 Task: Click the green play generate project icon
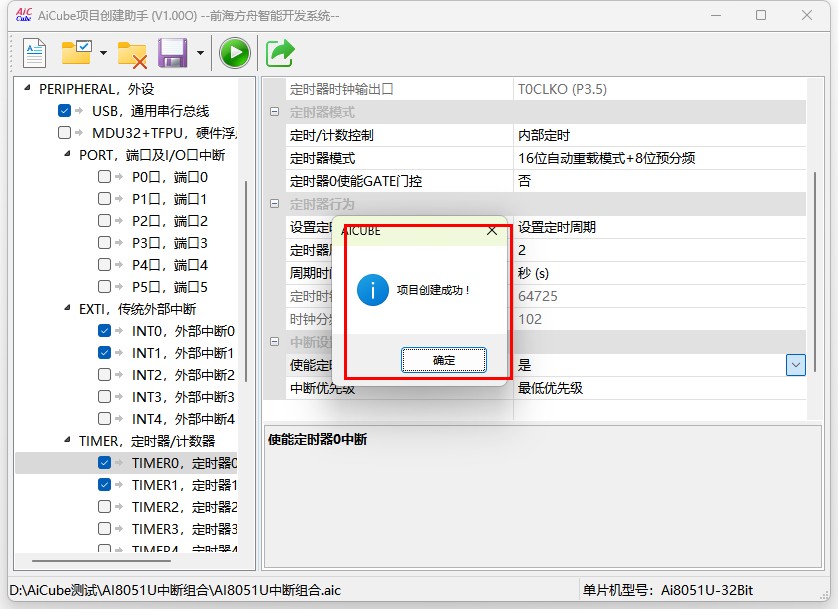coord(235,53)
